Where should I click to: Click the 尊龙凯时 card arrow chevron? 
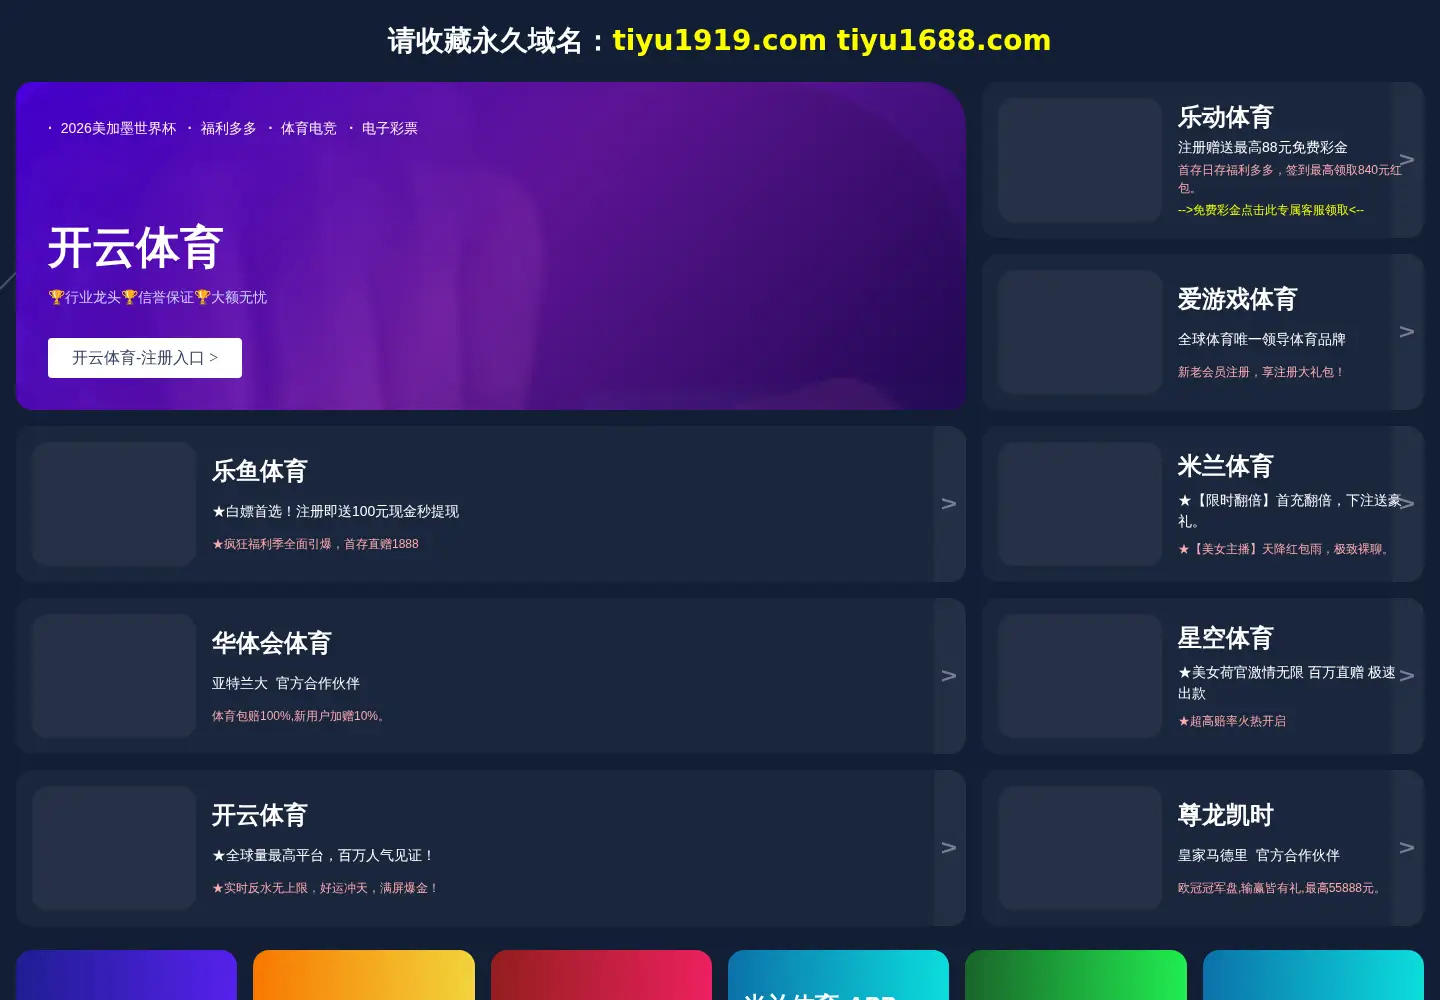1407,848
